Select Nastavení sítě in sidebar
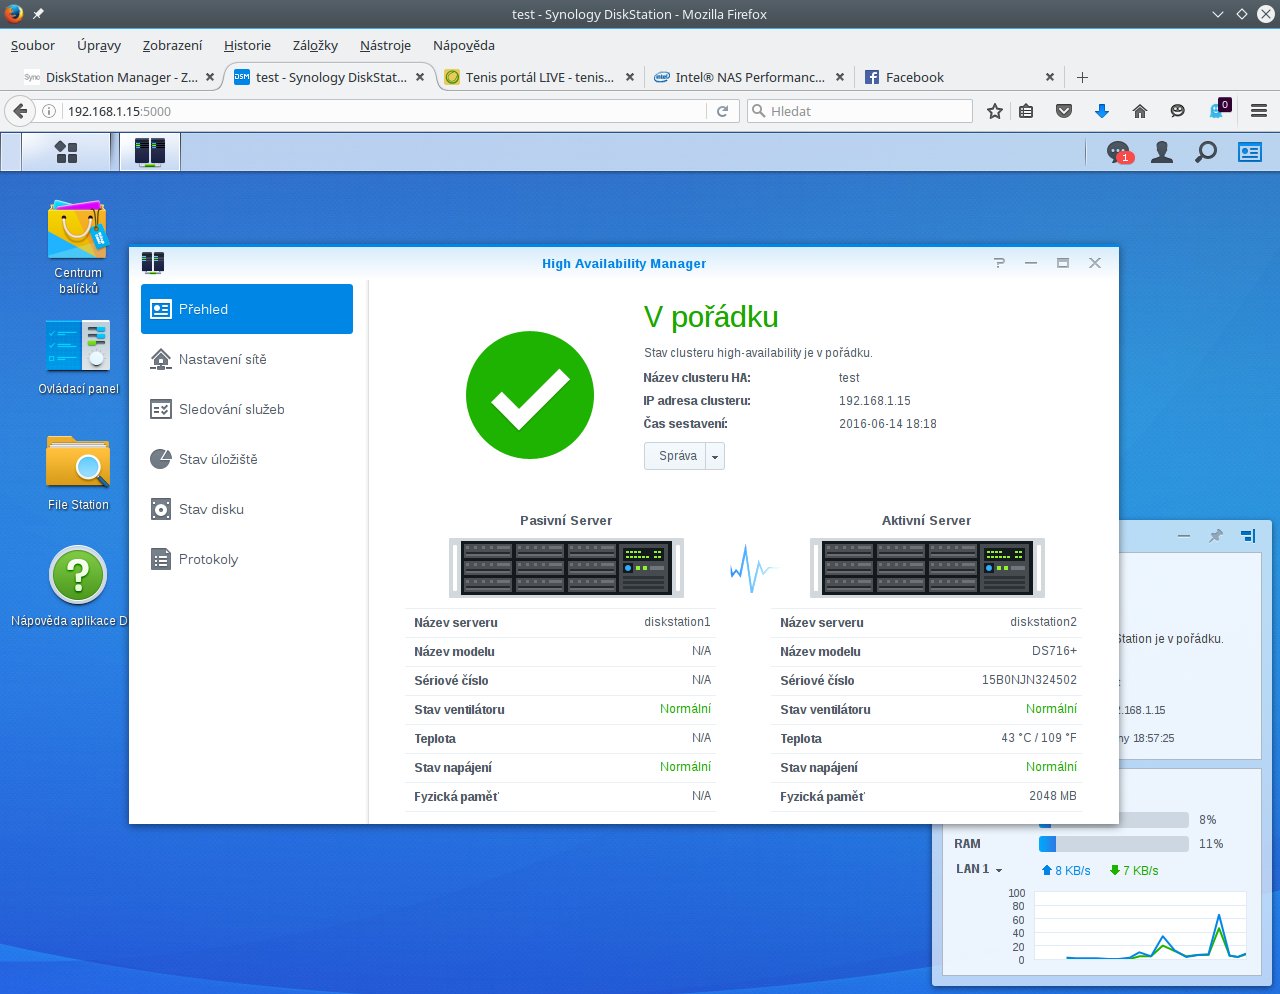The height and width of the screenshot is (994, 1280). [x=222, y=359]
